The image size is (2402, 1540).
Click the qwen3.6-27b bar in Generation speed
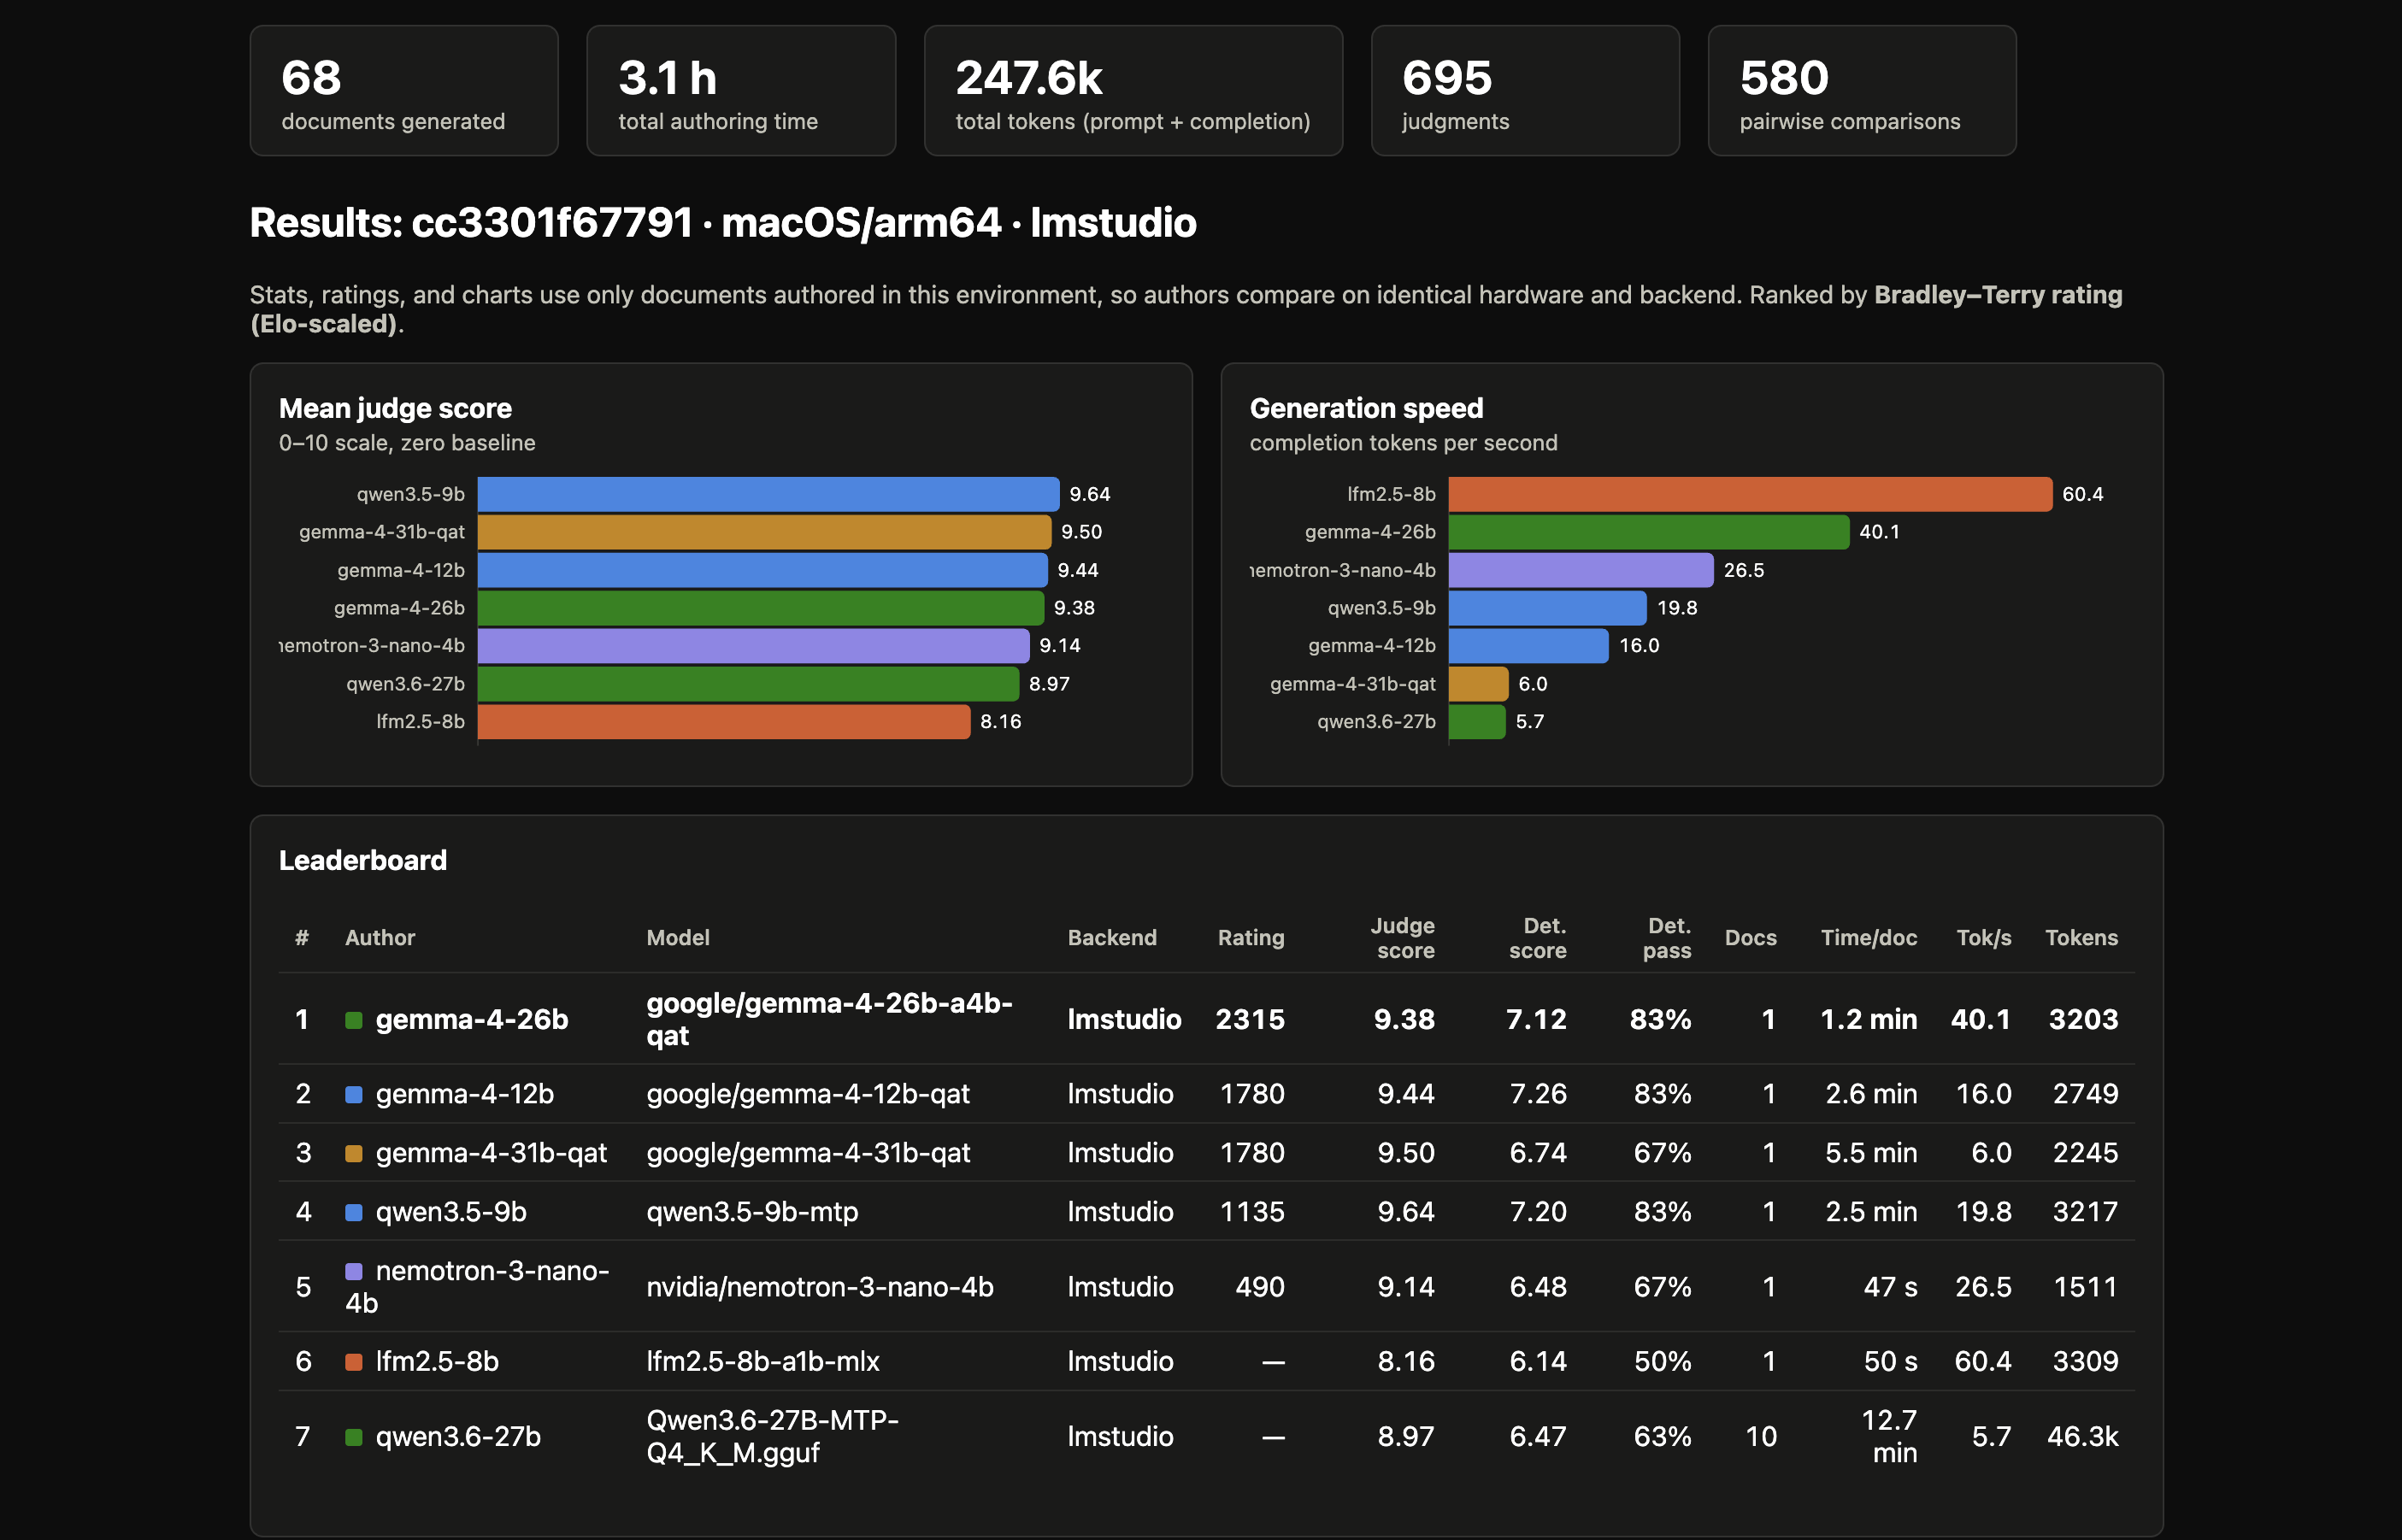pos(1477,722)
